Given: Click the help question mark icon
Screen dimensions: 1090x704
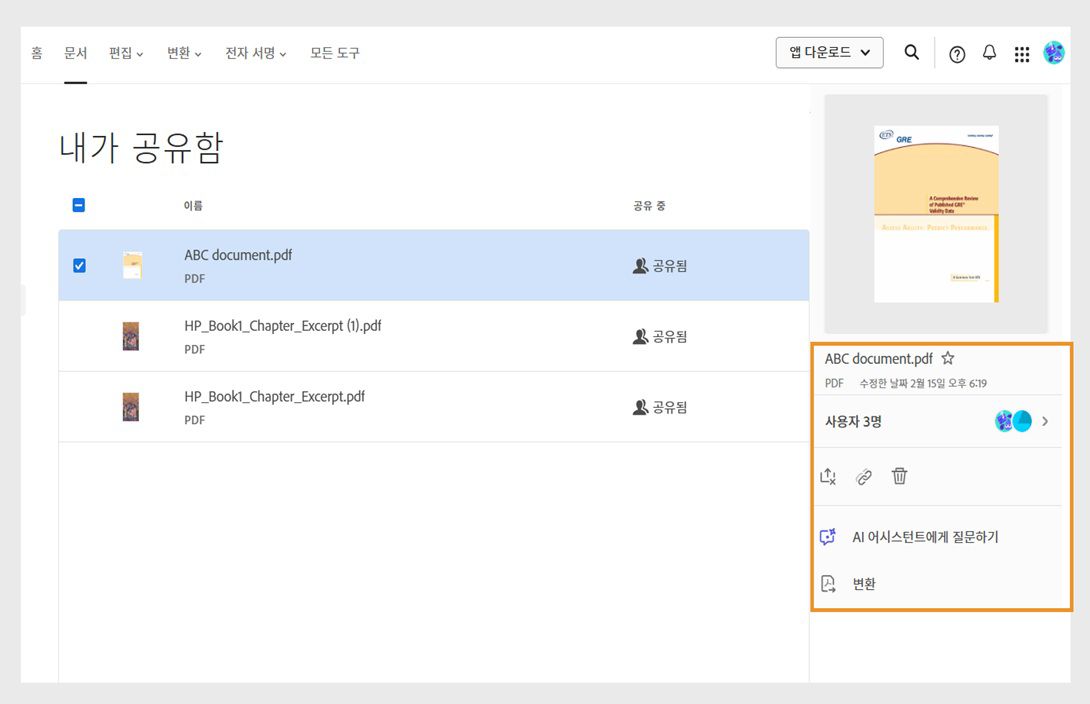Looking at the screenshot, I should click(x=957, y=53).
